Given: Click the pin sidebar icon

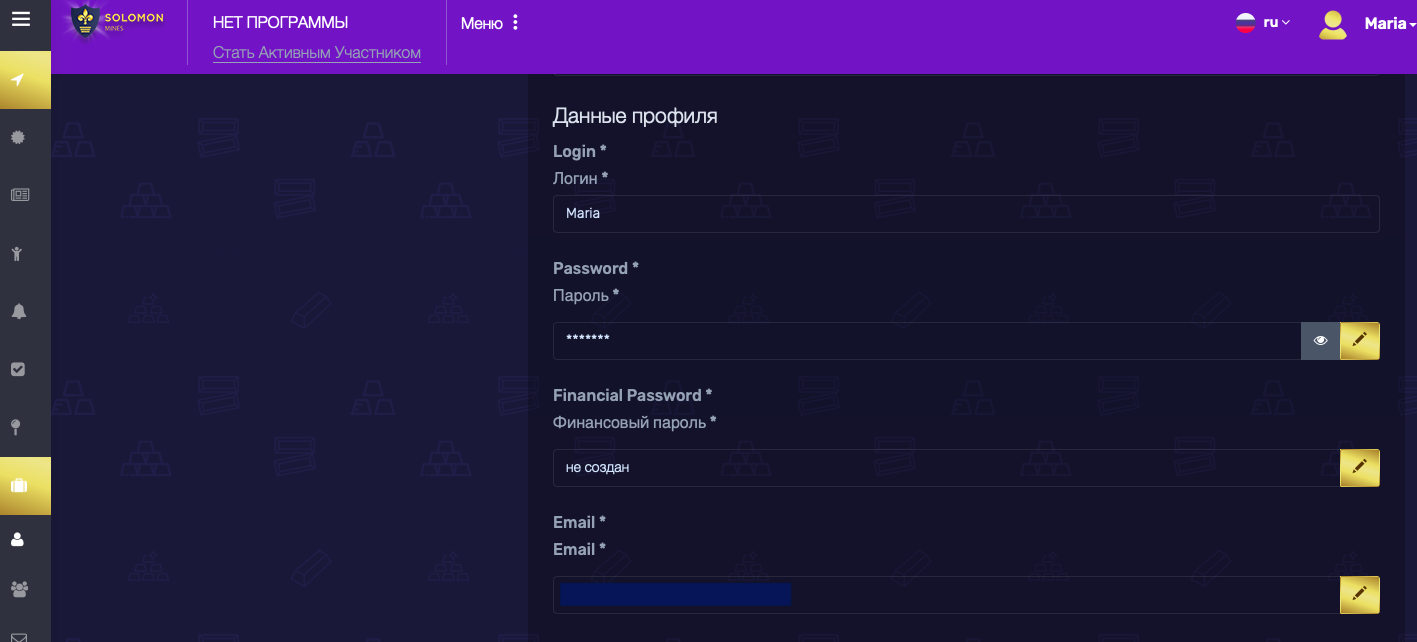Looking at the screenshot, I should click(18, 427).
